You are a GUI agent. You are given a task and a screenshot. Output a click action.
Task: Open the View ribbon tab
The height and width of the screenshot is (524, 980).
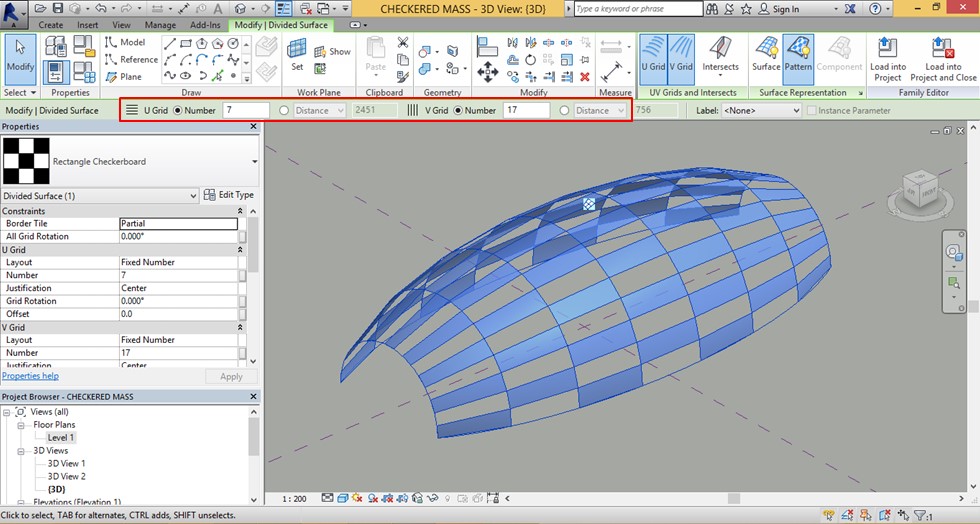pos(121,25)
